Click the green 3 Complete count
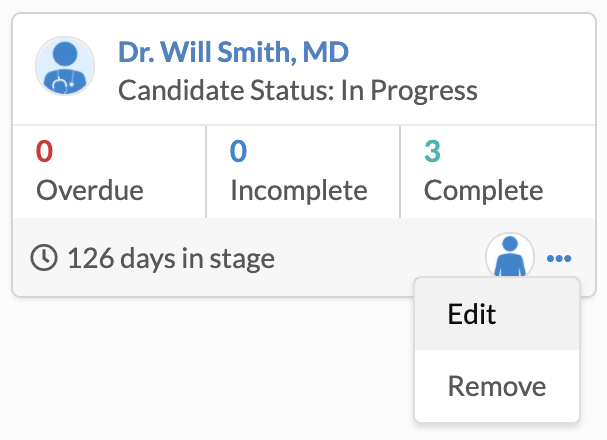 coord(432,151)
